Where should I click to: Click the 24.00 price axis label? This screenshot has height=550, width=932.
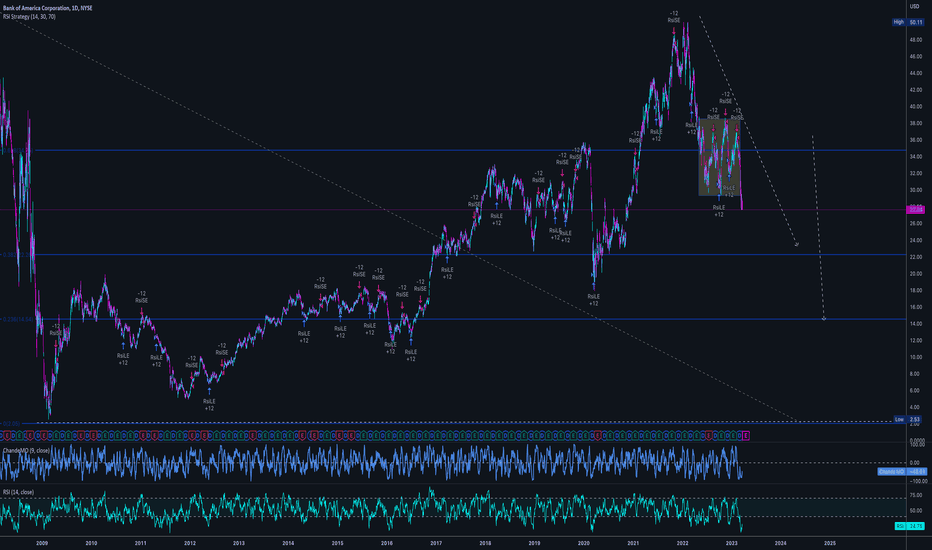point(915,240)
